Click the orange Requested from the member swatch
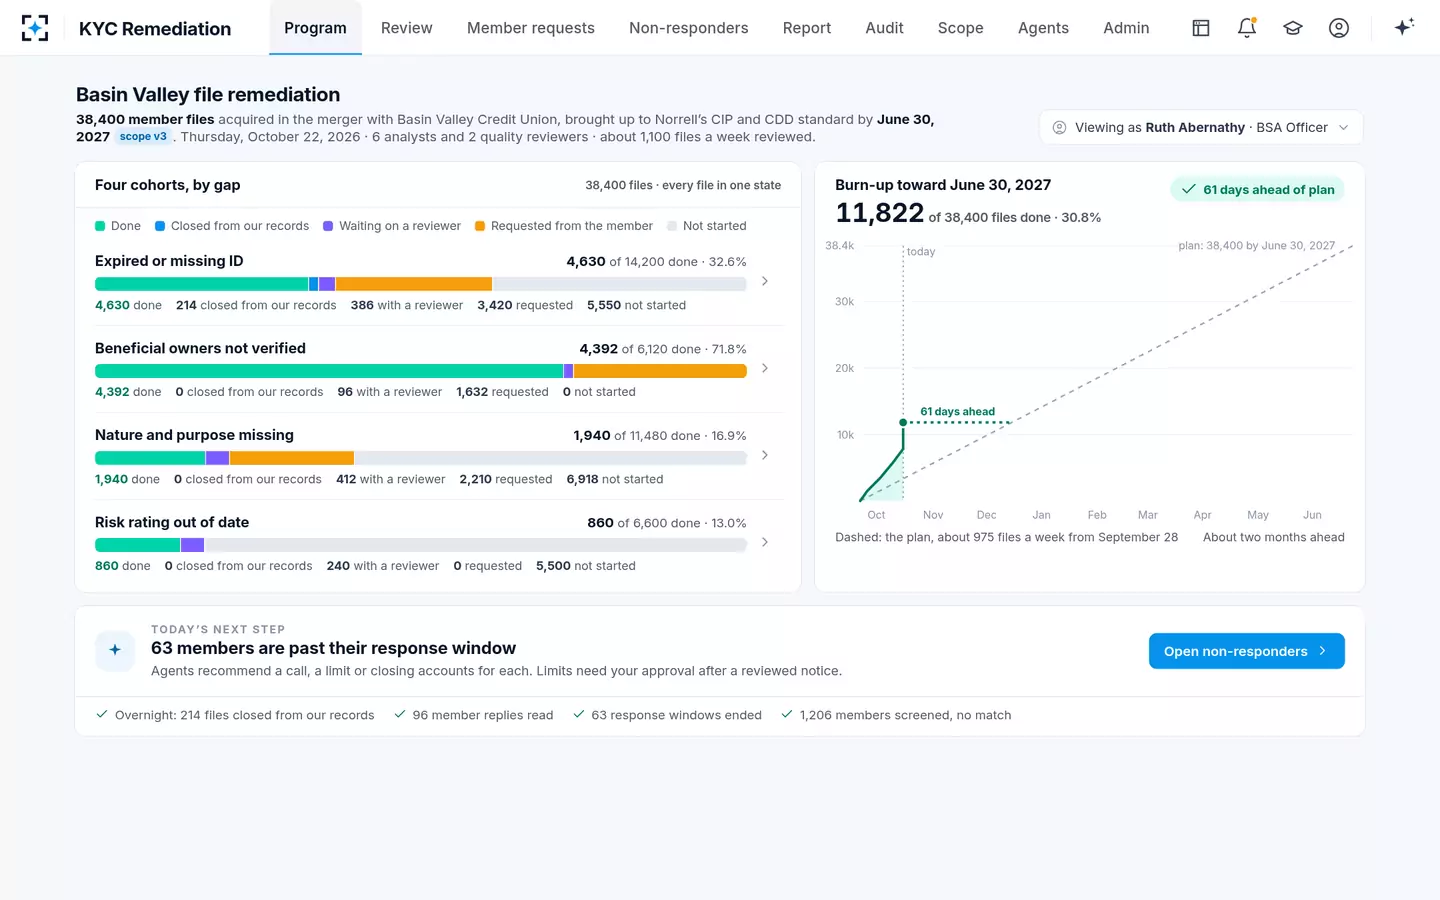The width and height of the screenshot is (1440, 900). point(480,226)
